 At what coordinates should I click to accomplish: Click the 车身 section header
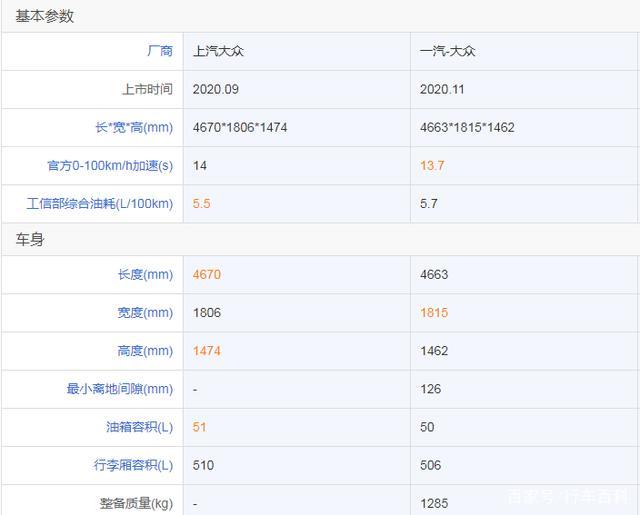(x=30, y=240)
